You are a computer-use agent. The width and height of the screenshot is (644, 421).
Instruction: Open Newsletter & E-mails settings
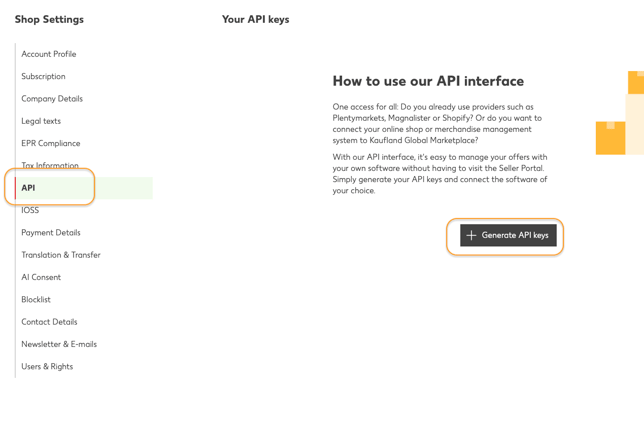coord(59,344)
